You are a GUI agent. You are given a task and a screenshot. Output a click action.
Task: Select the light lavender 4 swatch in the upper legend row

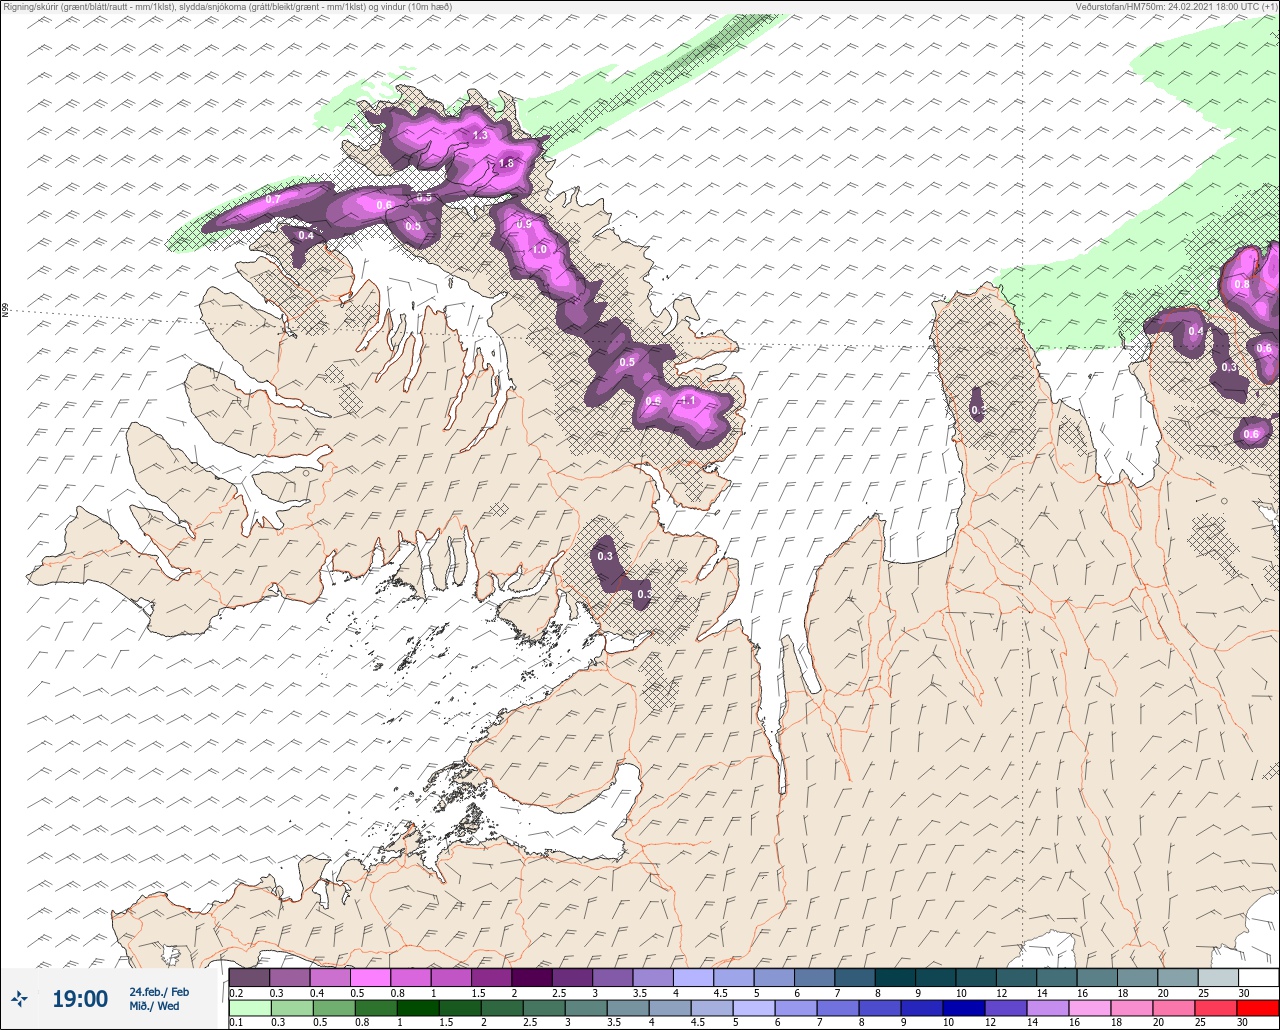tap(693, 977)
